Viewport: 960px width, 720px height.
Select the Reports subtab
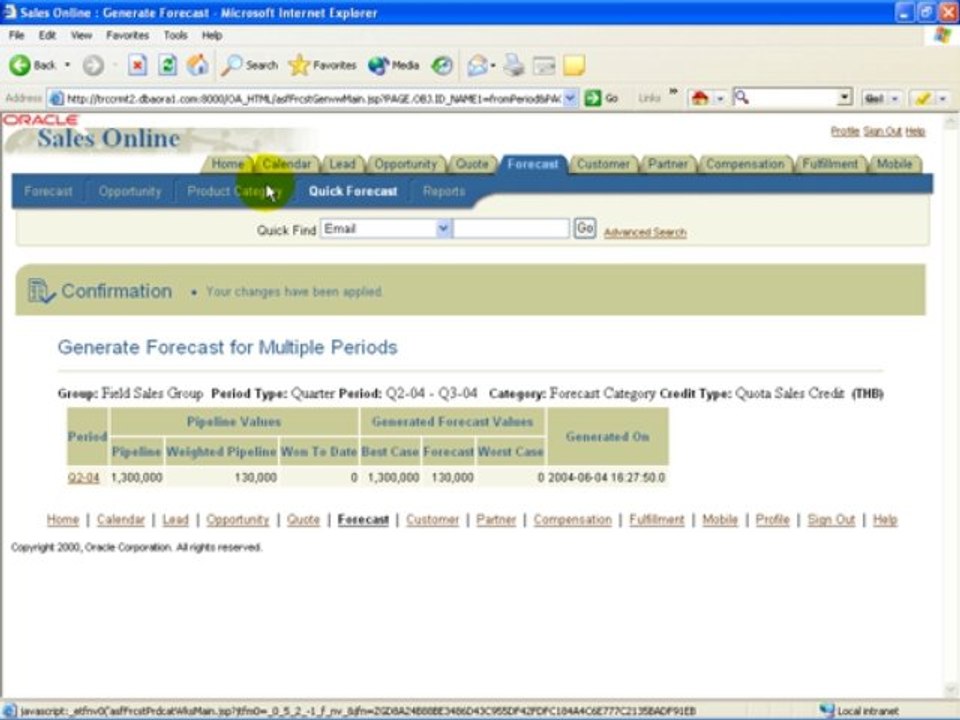click(444, 192)
